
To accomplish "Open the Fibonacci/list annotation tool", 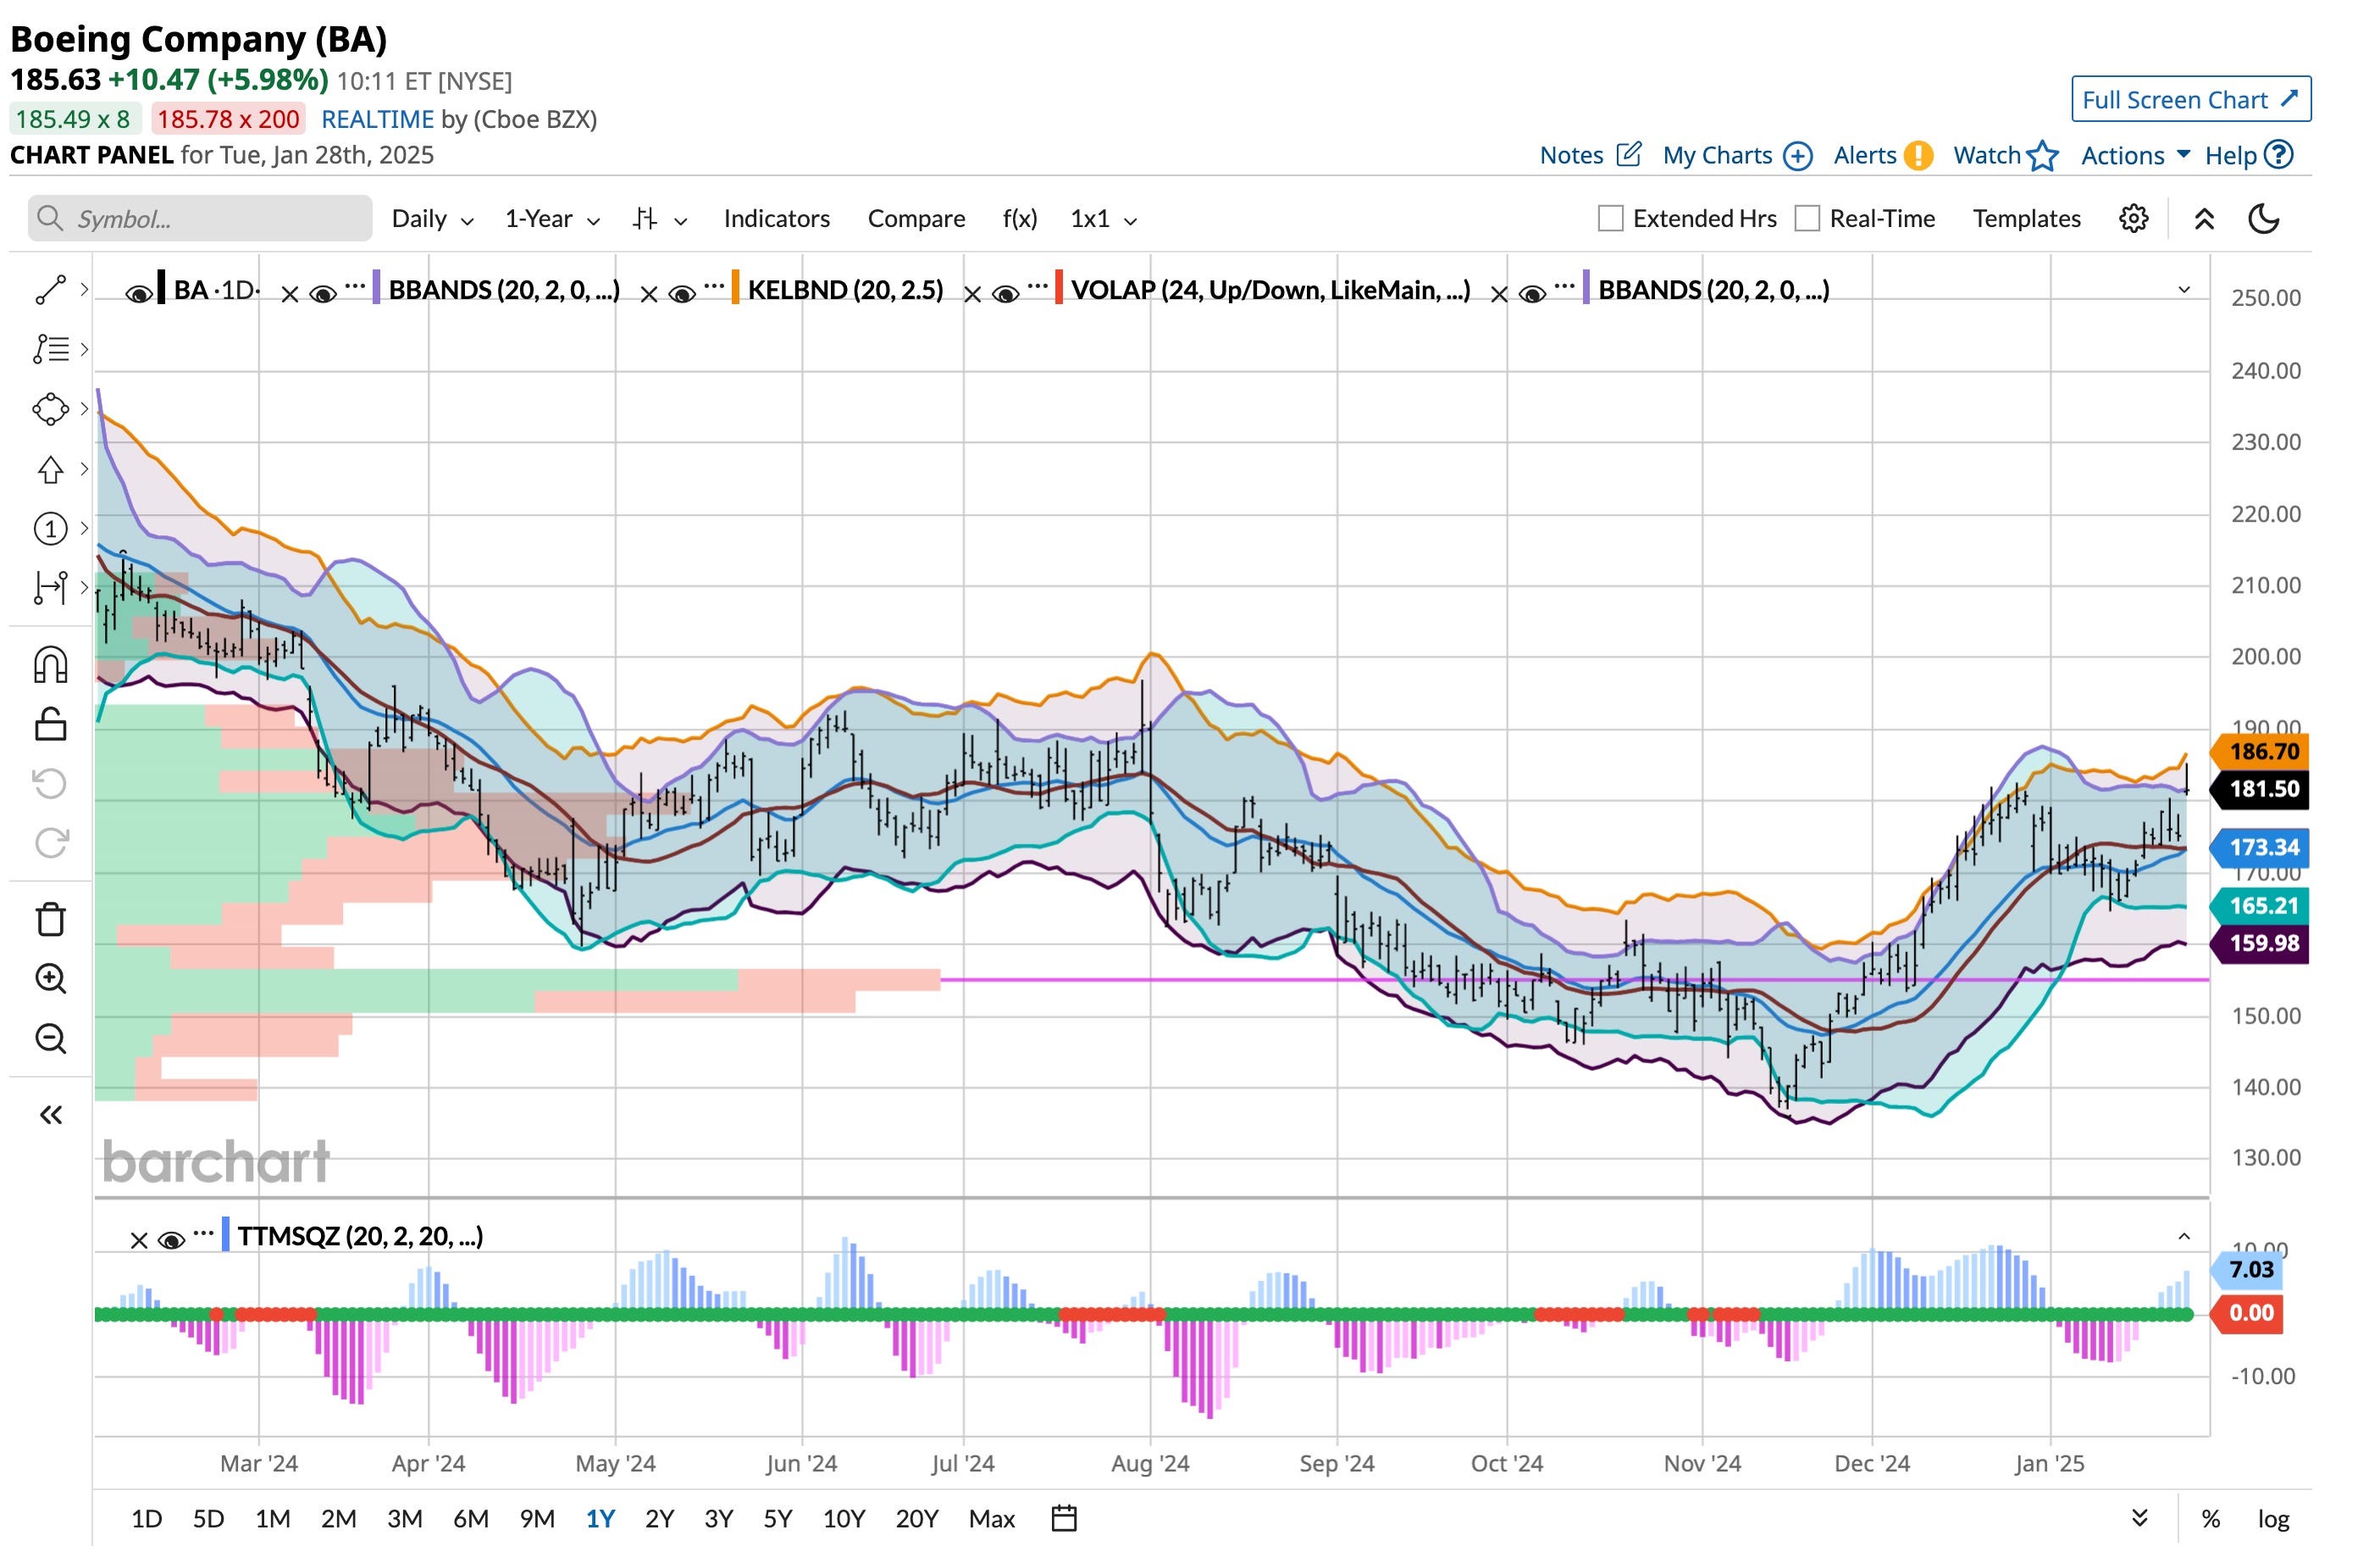I will click(x=50, y=349).
